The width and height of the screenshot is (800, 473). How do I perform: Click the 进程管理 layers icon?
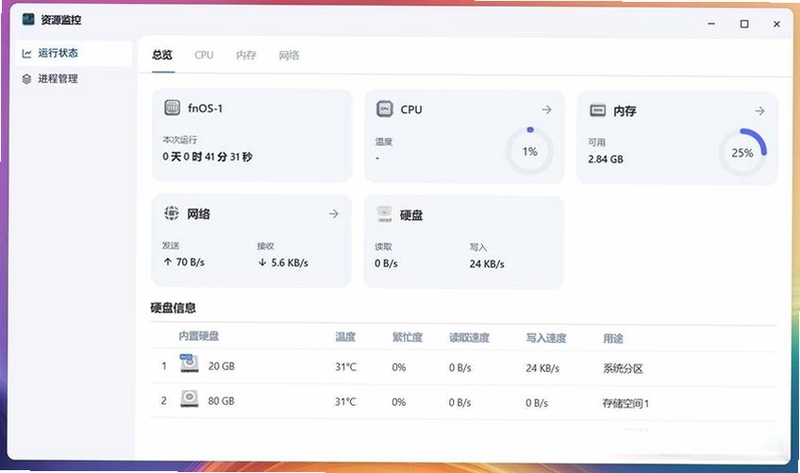27,79
